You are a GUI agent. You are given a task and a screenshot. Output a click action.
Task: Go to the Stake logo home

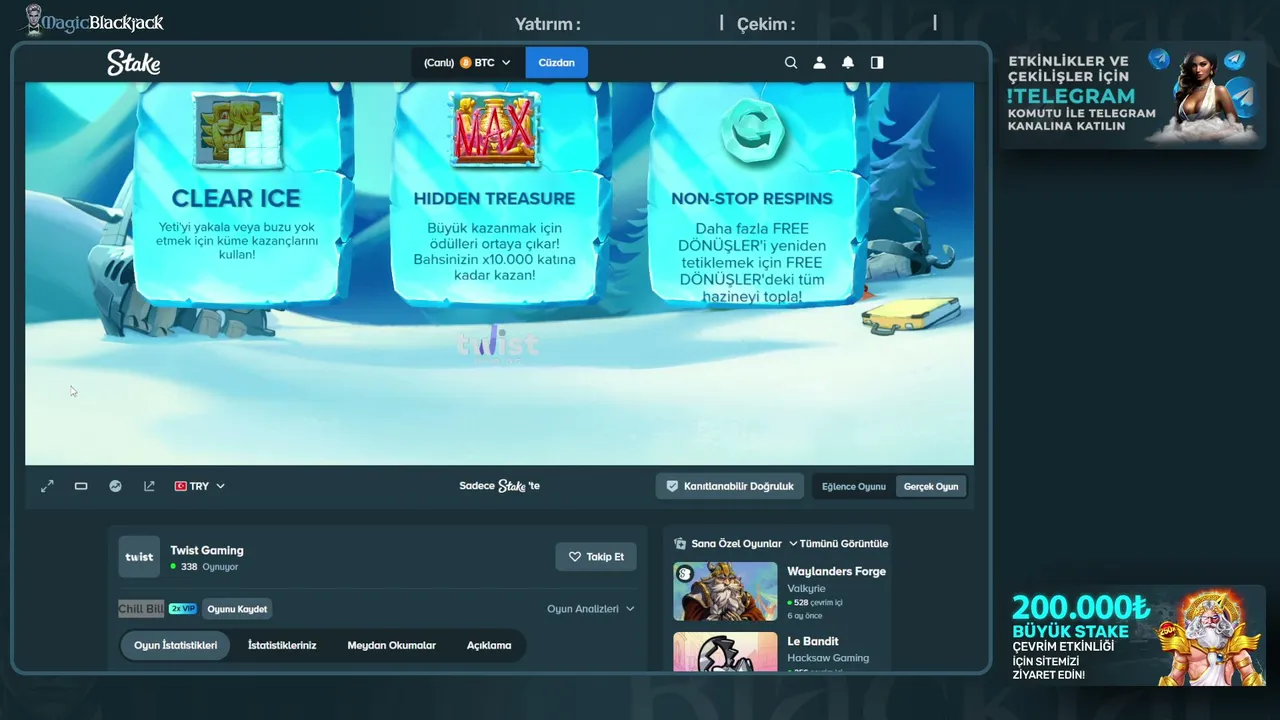[134, 62]
